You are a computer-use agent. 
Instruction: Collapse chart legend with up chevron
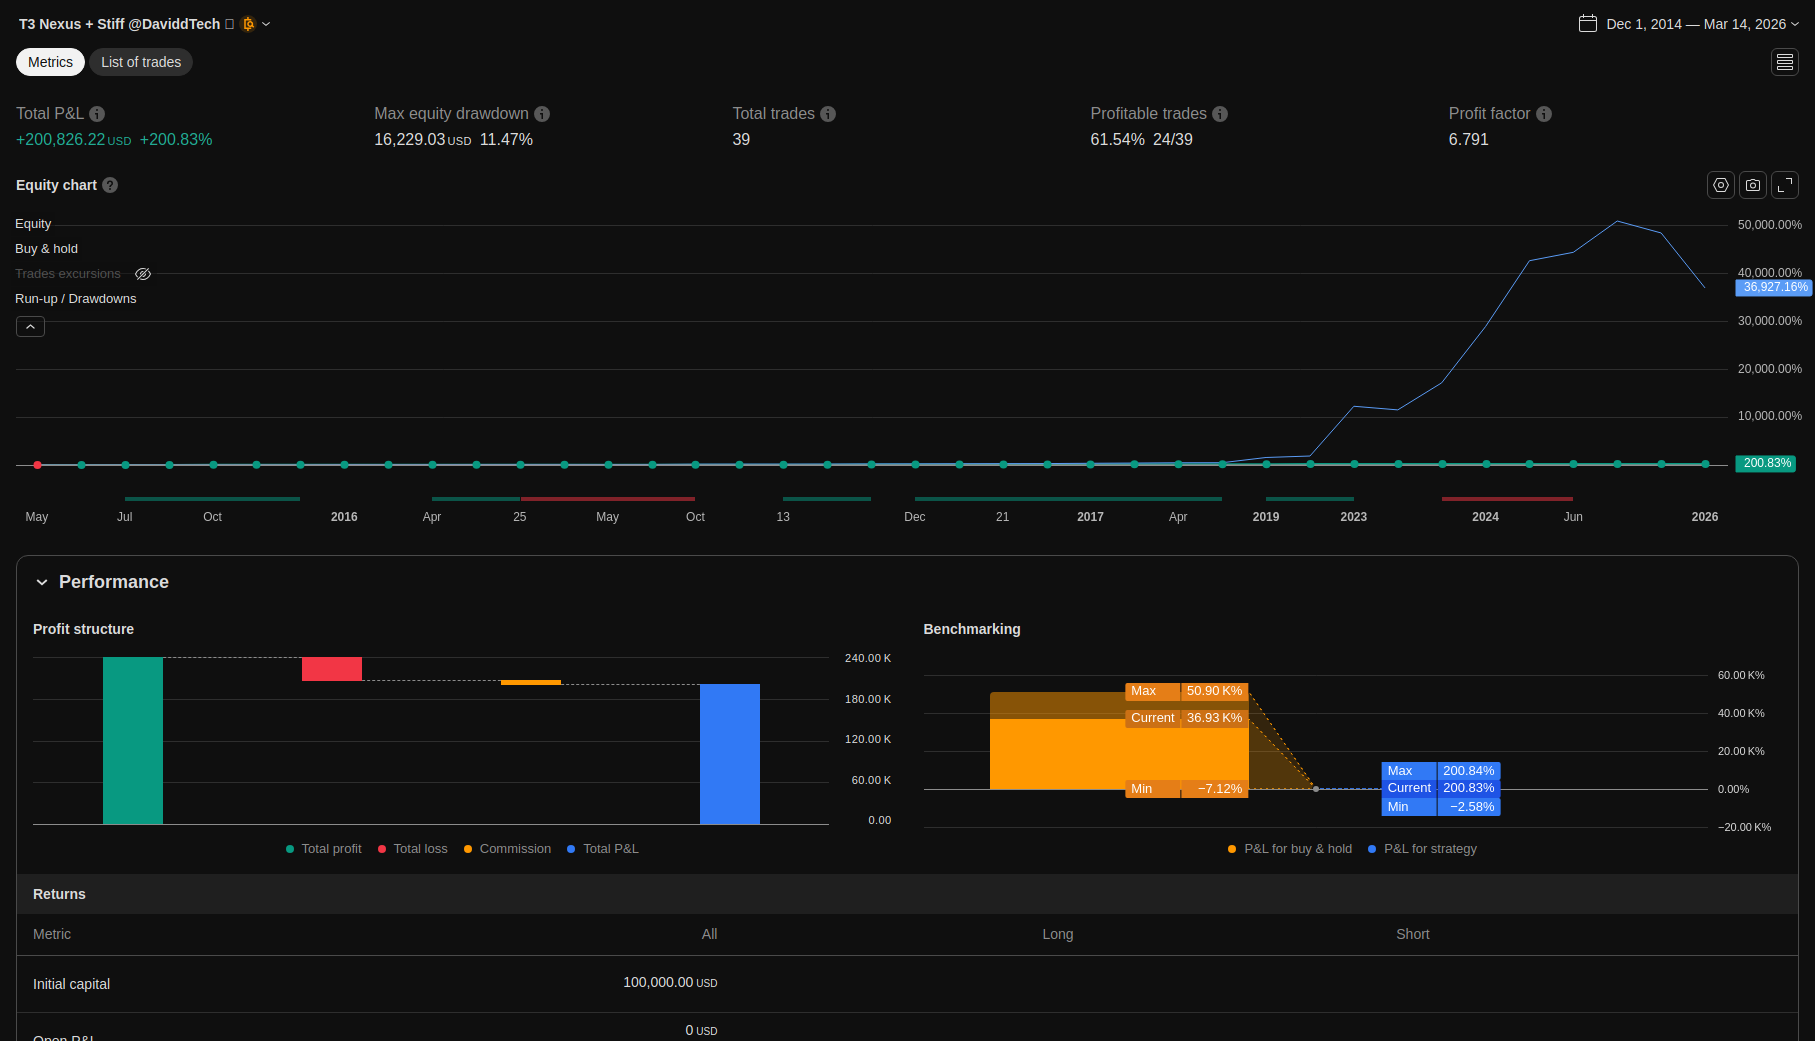click(30, 327)
